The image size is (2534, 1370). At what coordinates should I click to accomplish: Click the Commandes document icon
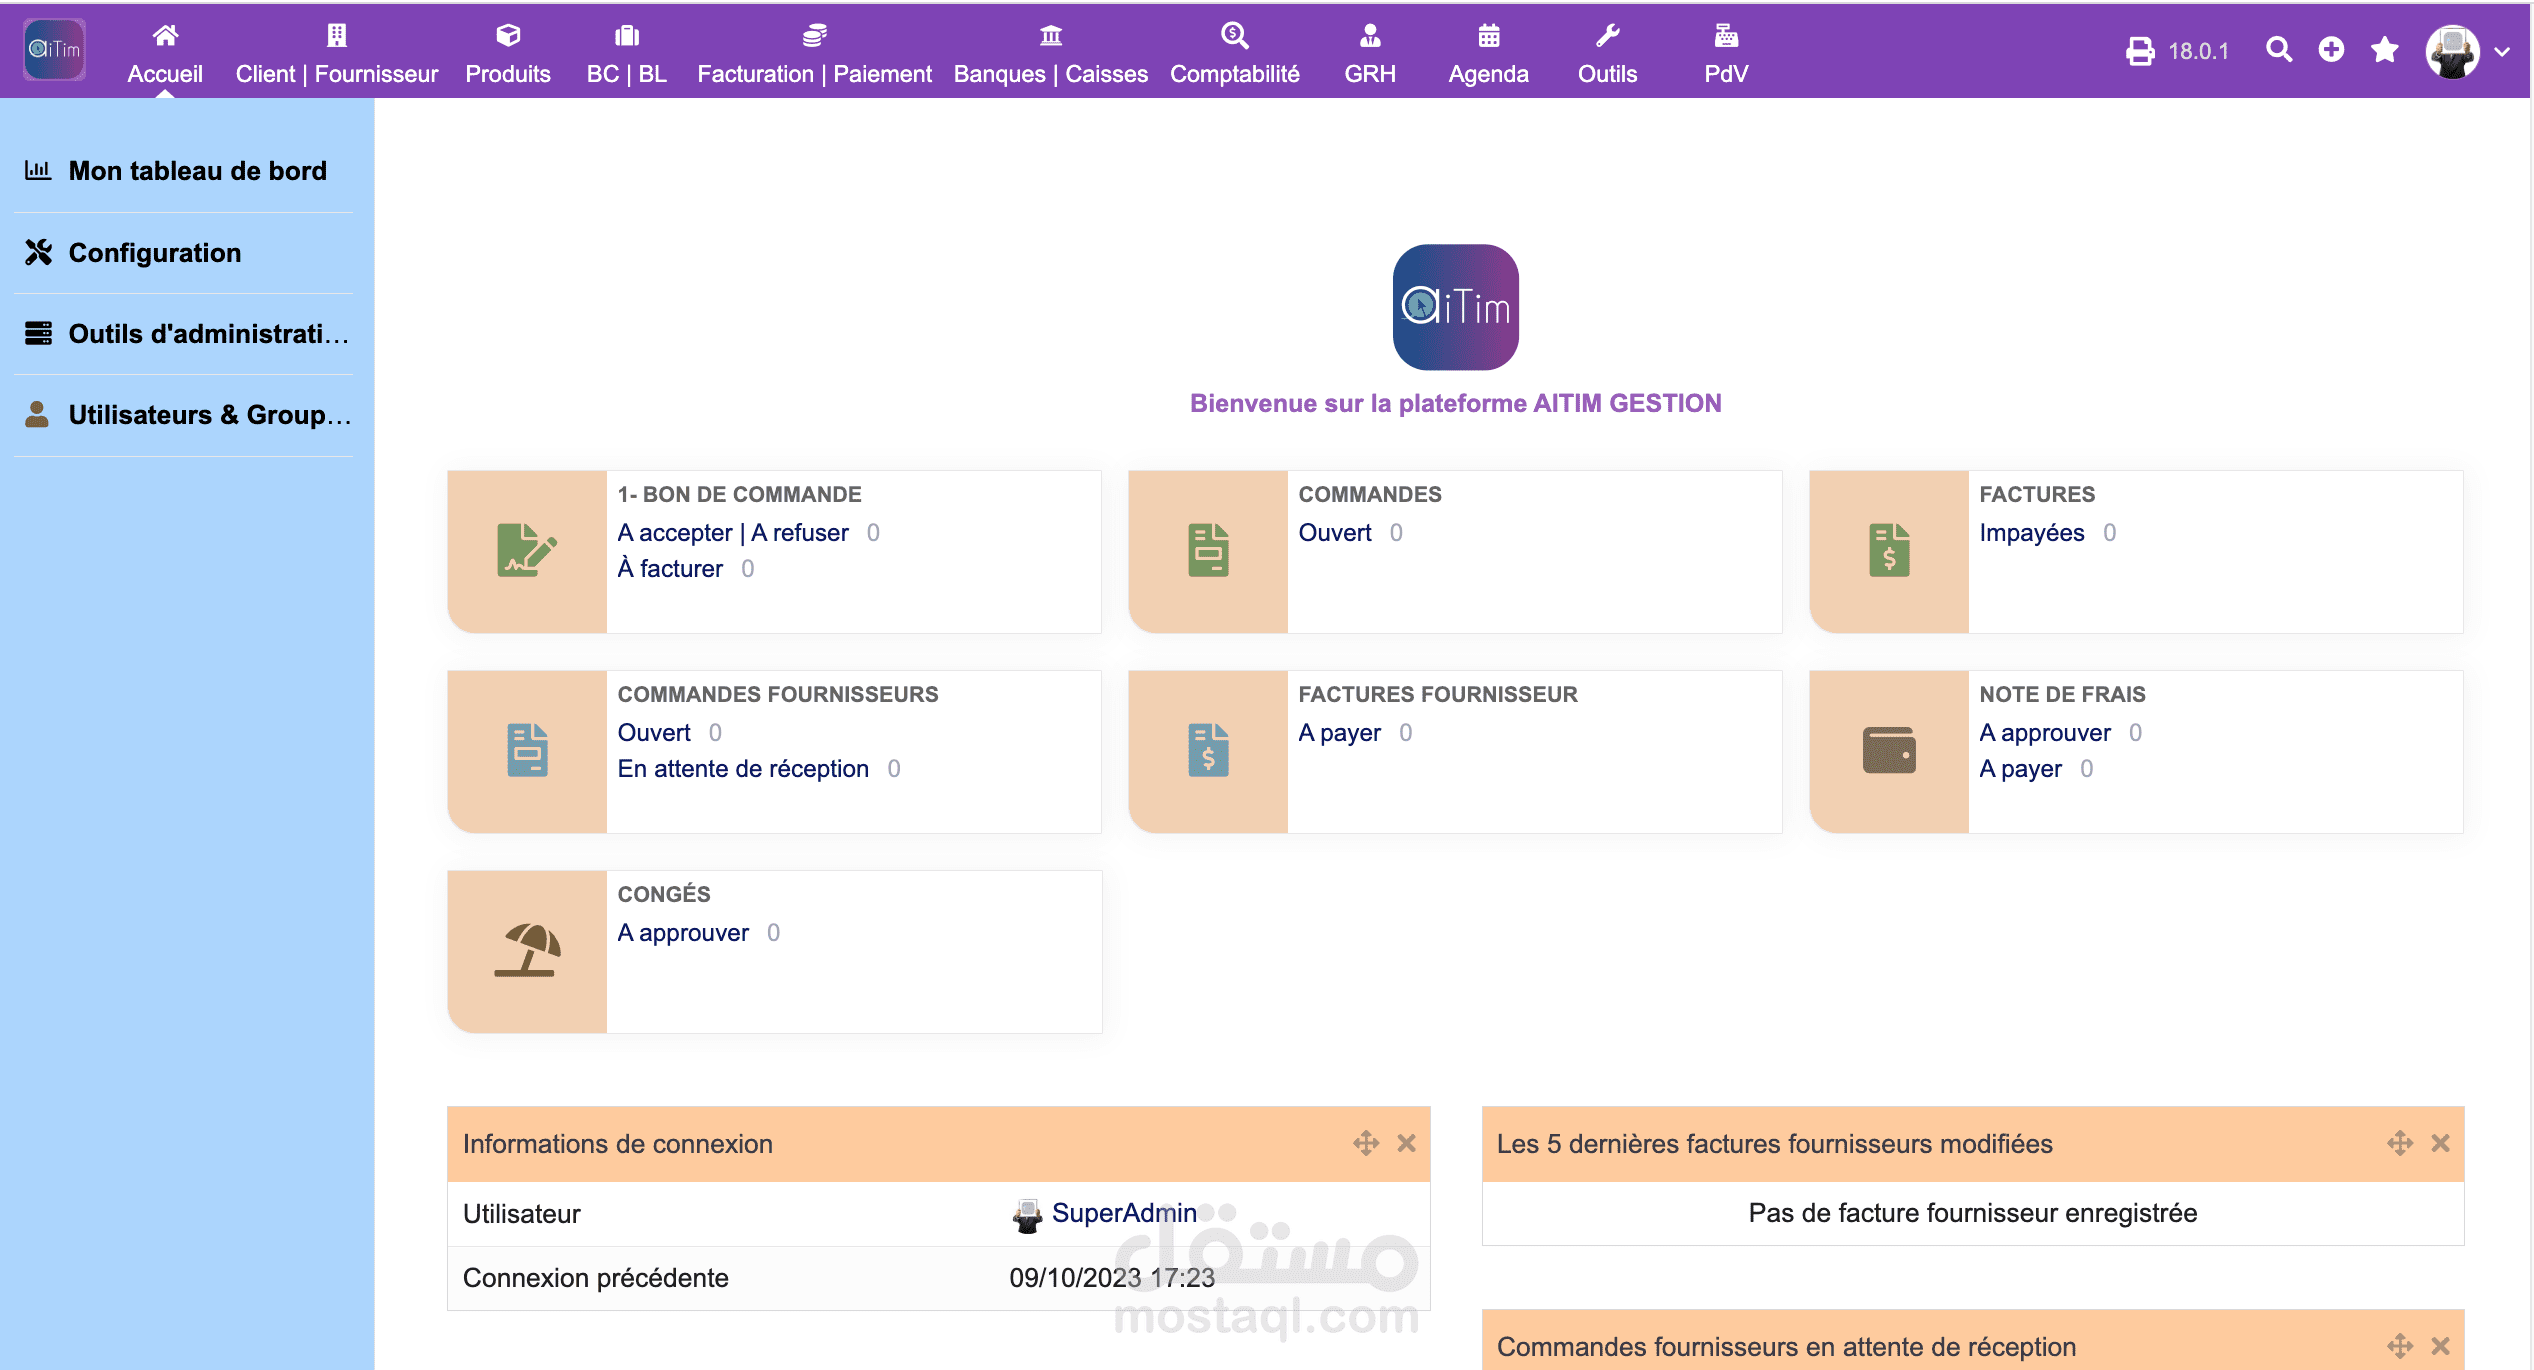click(1208, 550)
